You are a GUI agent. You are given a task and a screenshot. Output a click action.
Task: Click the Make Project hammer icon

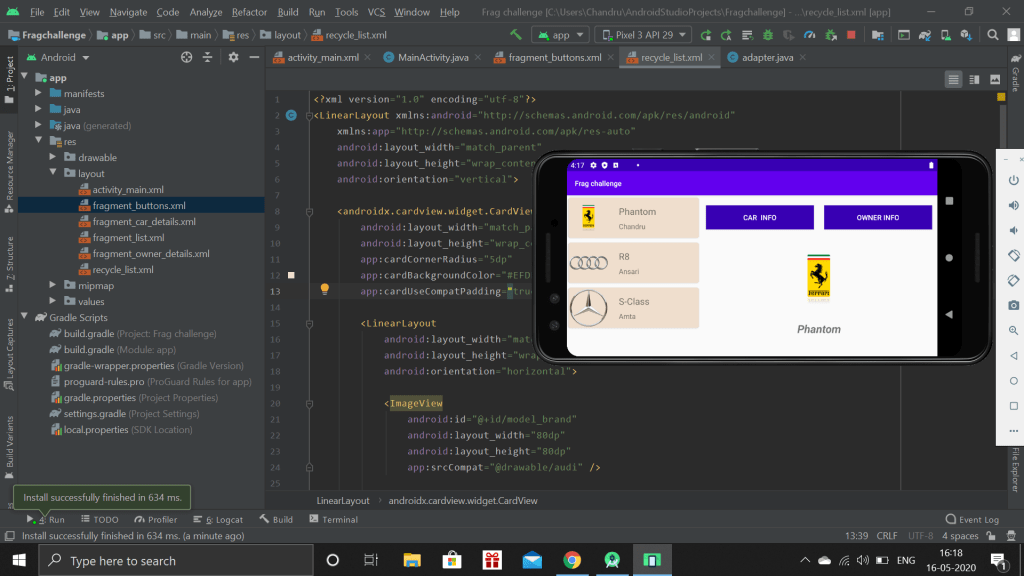tap(516, 34)
